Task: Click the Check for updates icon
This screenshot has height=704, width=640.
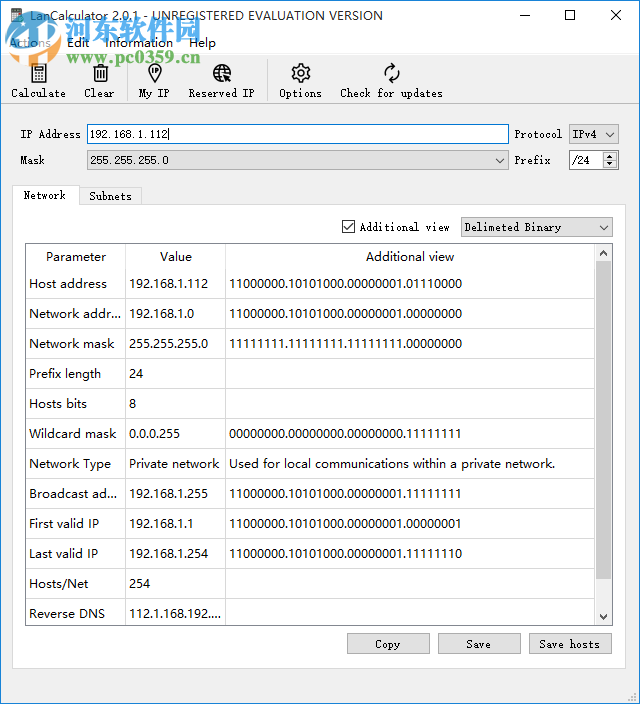Action: 392,73
